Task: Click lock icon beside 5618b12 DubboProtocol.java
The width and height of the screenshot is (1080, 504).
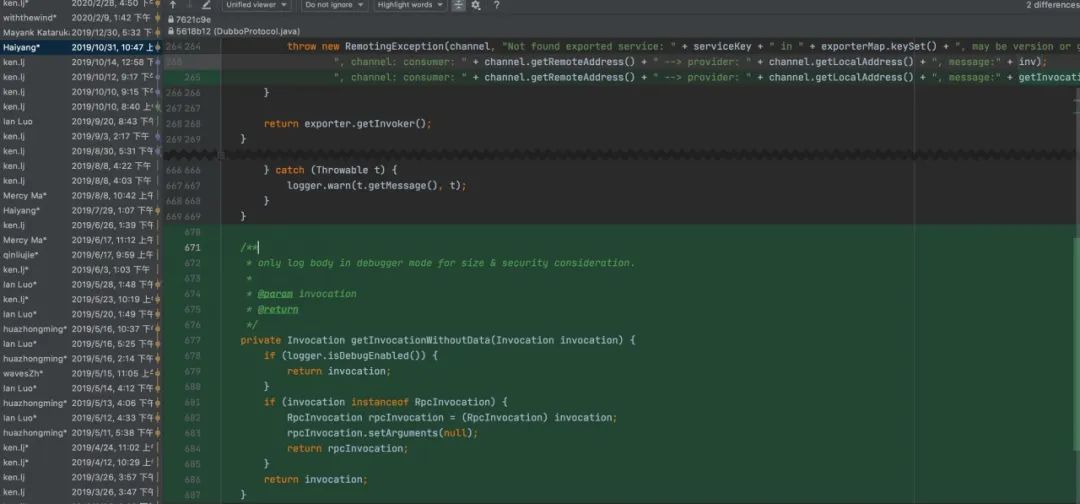Action: tap(170, 31)
